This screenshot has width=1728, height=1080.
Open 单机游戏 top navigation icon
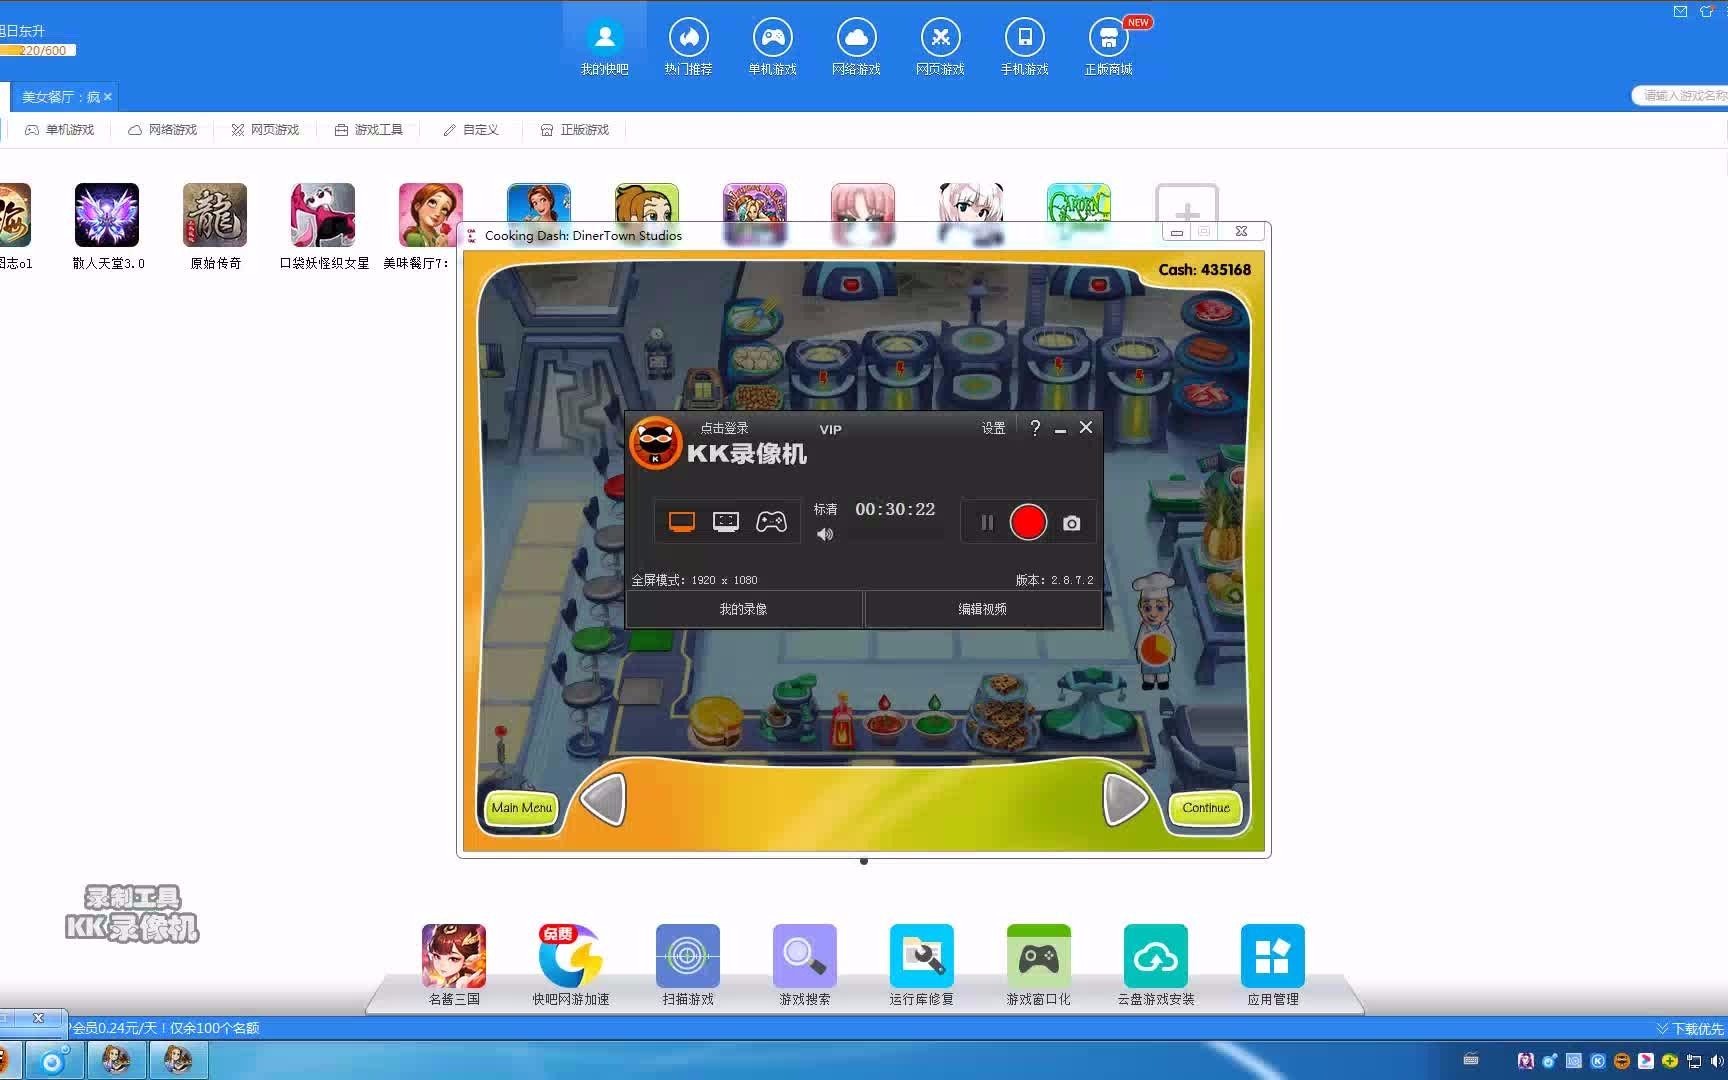click(x=772, y=47)
